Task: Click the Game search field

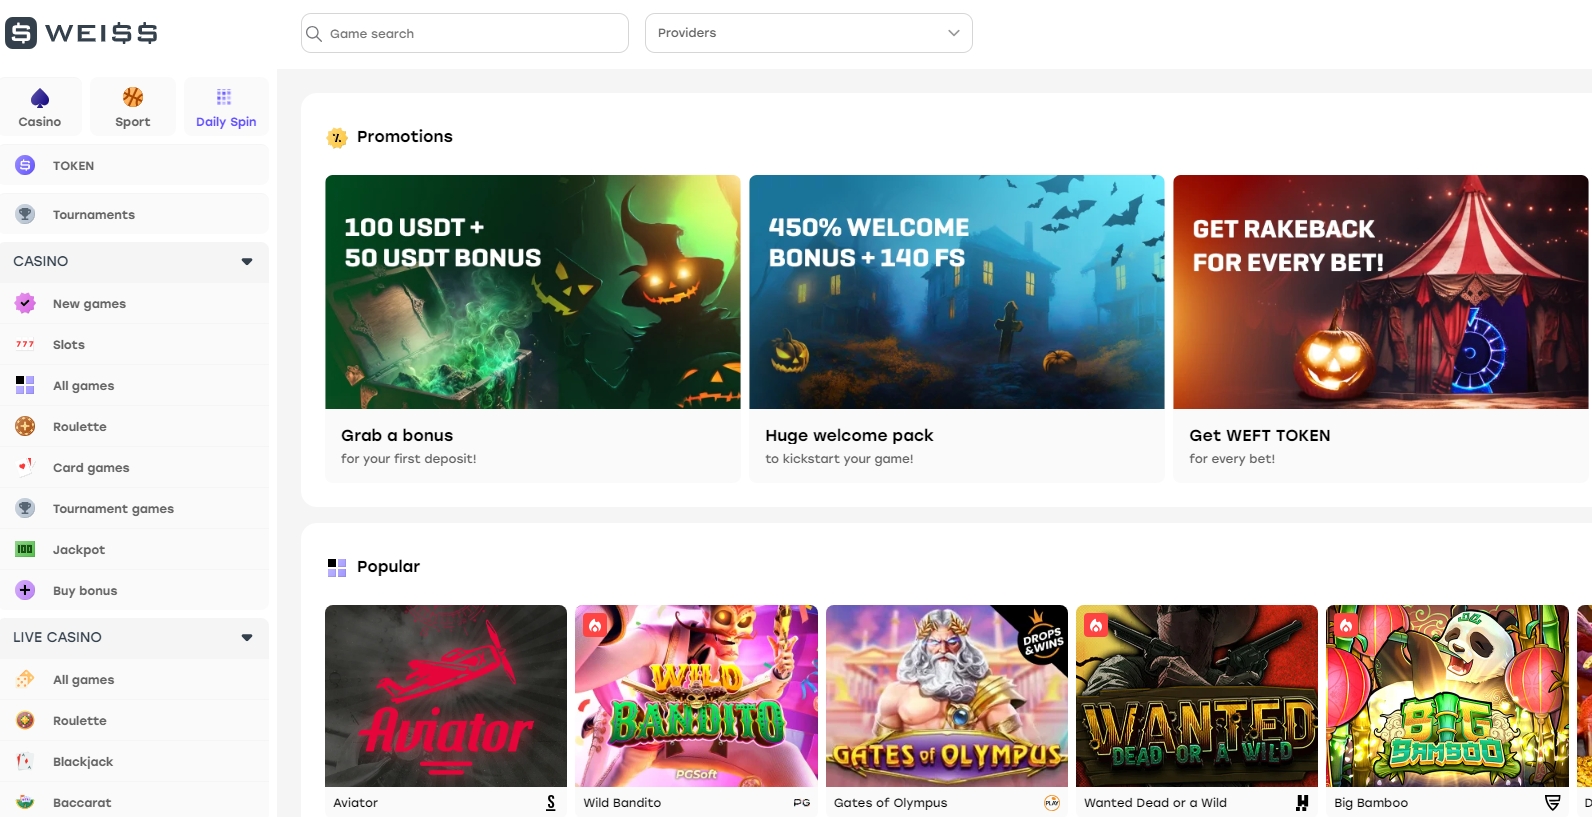Action: point(465,33)
